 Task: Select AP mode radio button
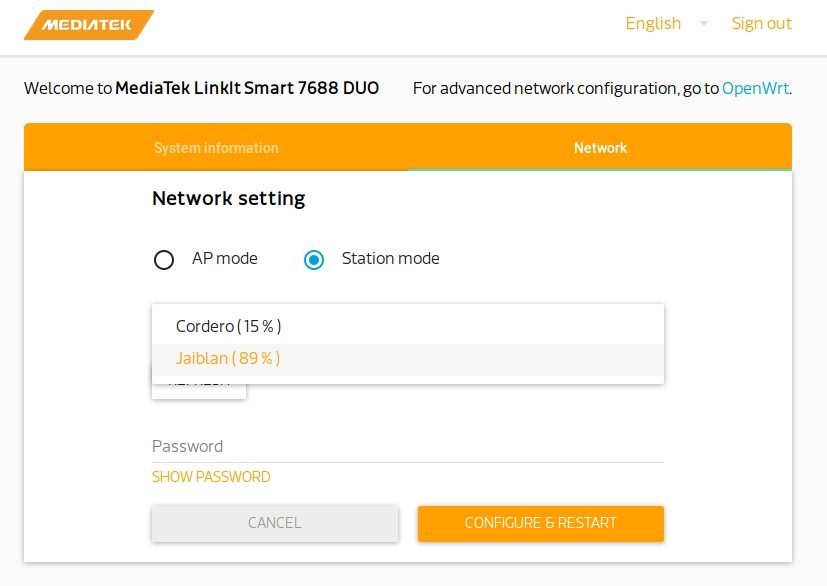point(164,260)
